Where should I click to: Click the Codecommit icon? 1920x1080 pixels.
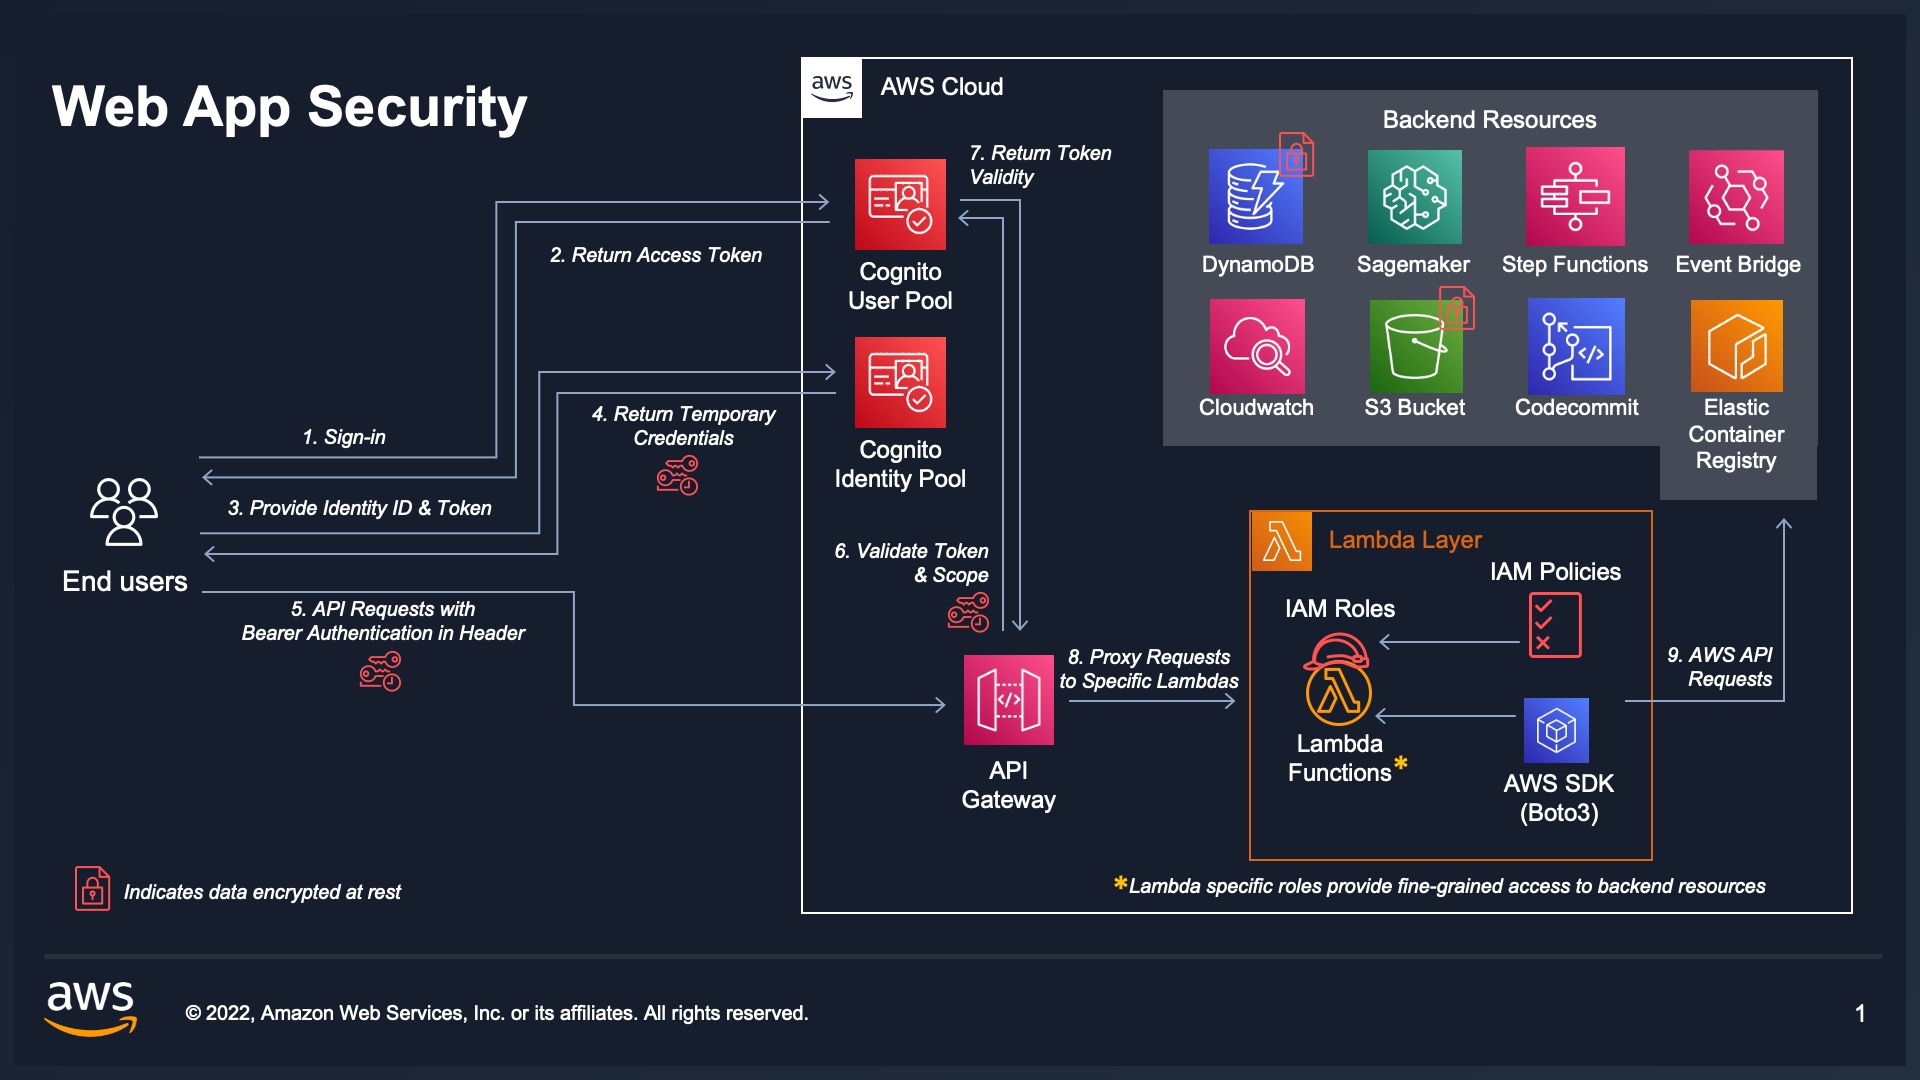coord(1575,346)
